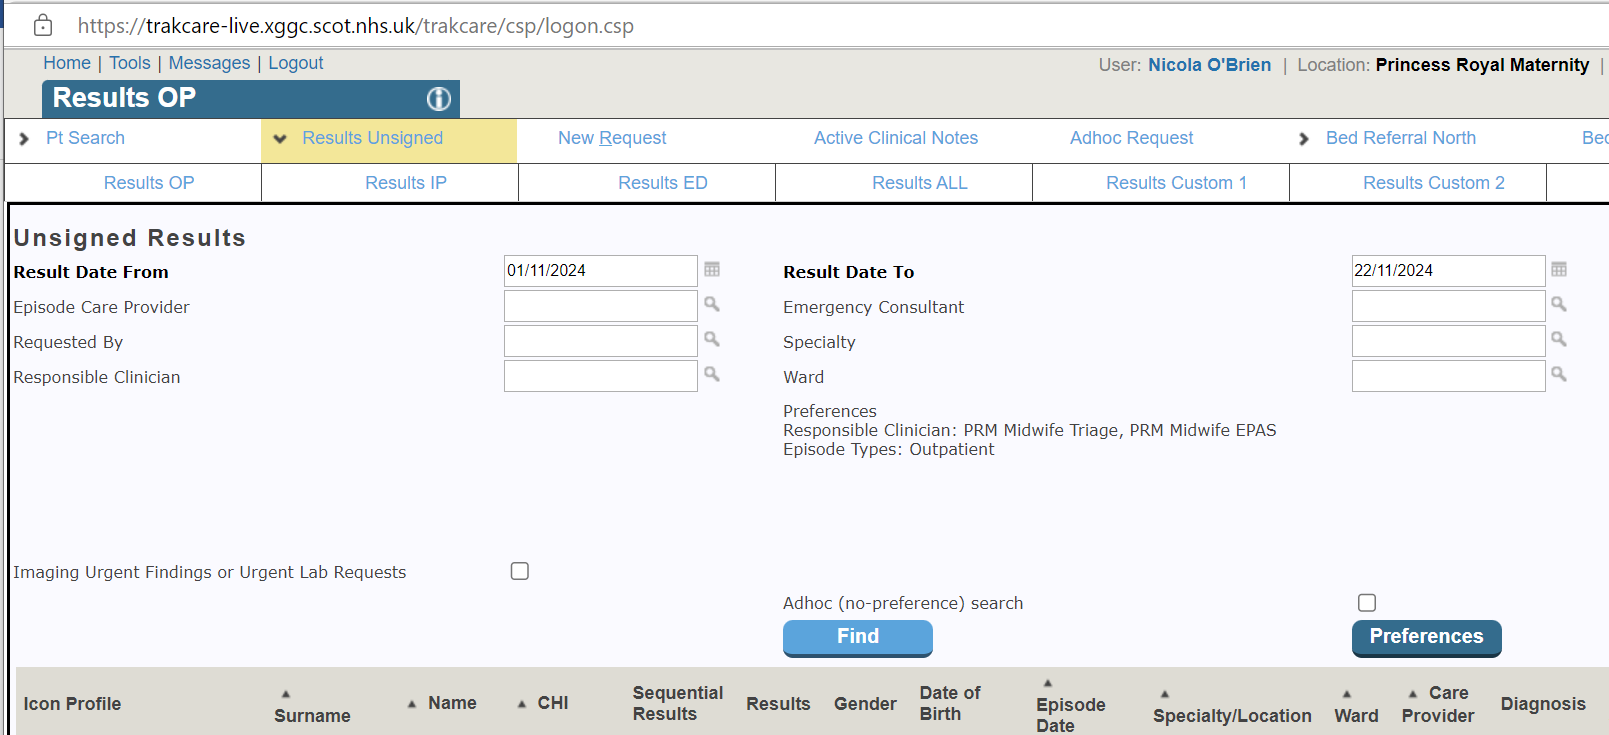The width and height of the screenshot is (1609, 735).
Task: Click lookup magnifier for Ward field
Action: [1559, 375]
